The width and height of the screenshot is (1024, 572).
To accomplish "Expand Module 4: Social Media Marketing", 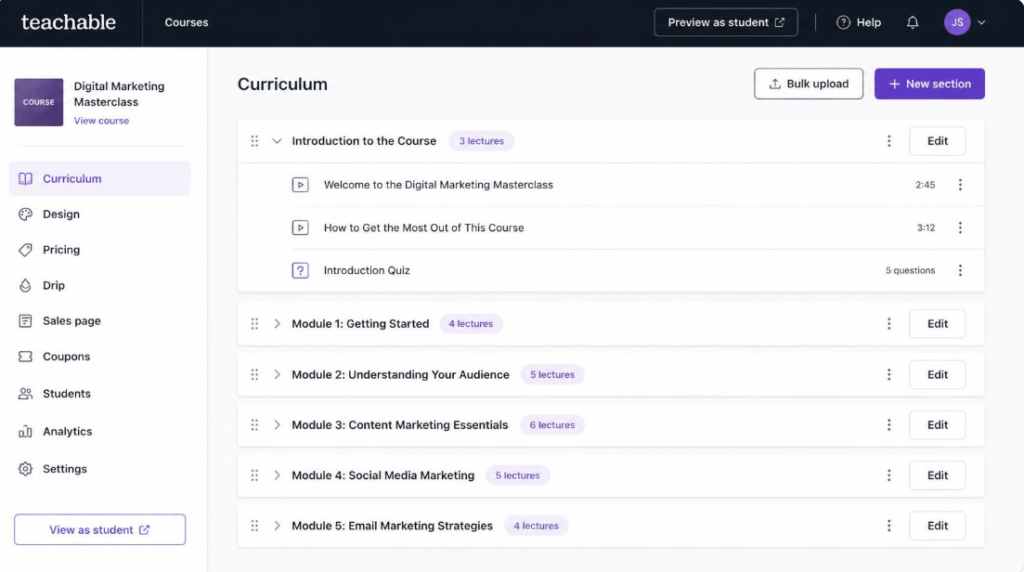I will pyautogui.click(x=277, y=475).
